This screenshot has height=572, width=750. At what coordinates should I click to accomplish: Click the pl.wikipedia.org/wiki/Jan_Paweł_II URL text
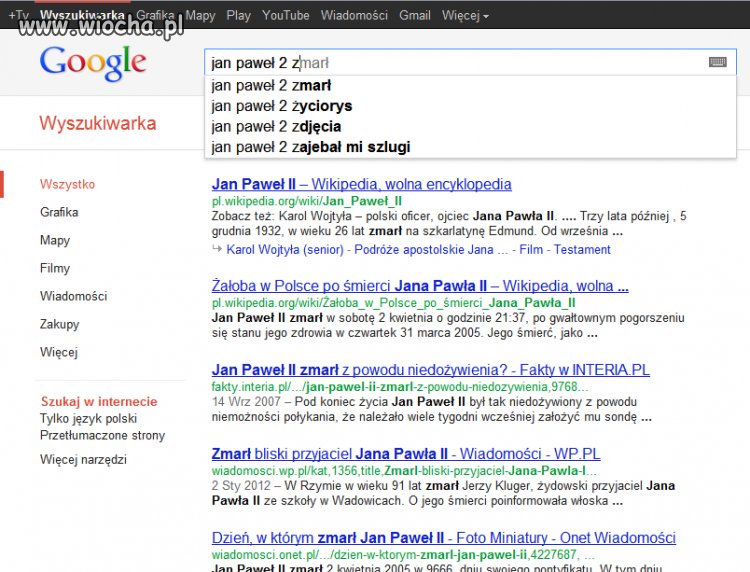tap(307, 201)
